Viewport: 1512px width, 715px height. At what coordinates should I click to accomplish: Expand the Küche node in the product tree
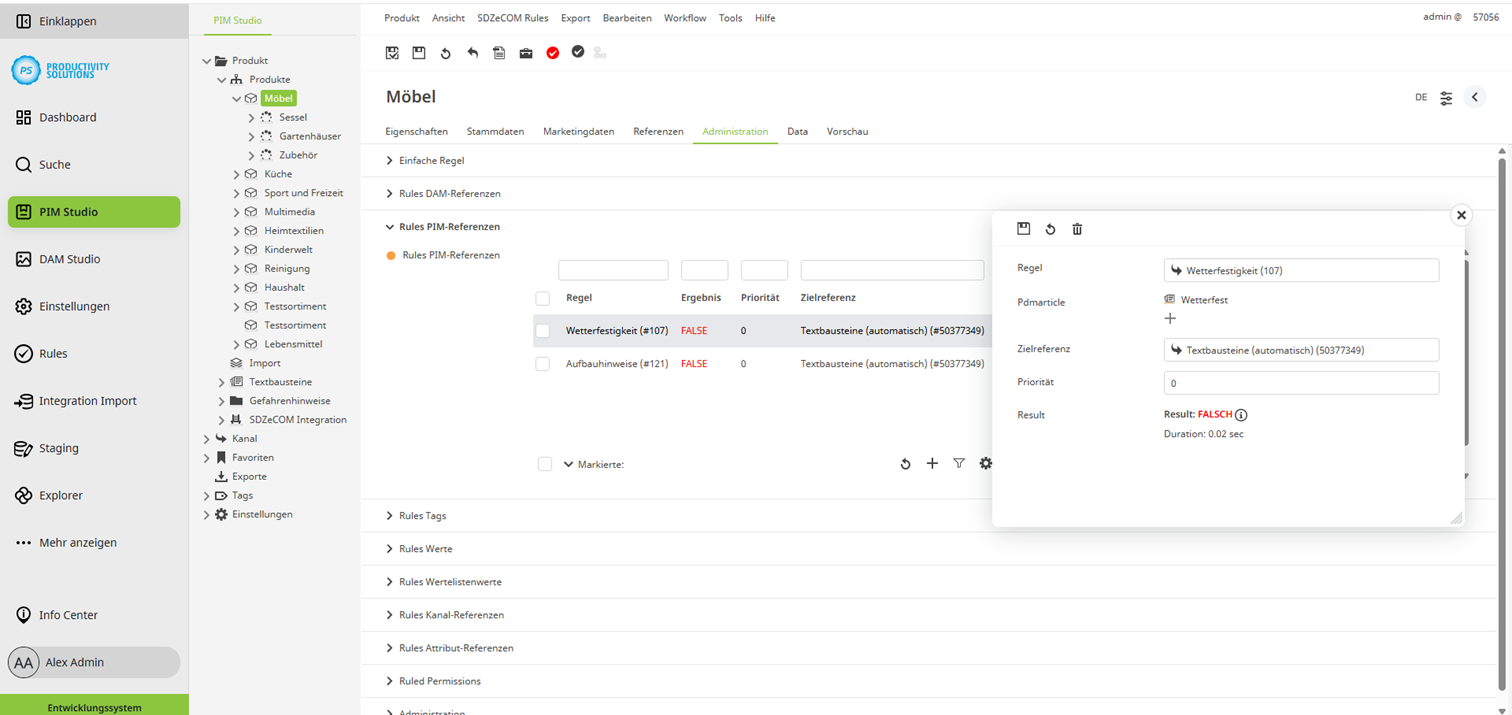[237, 174]
